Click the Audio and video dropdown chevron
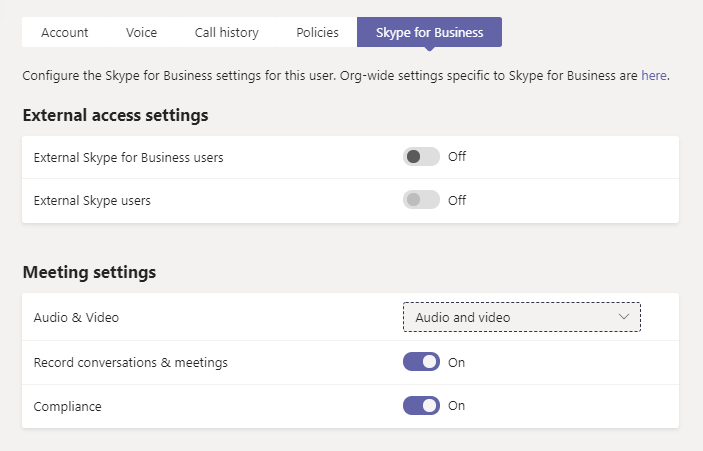The height and width of the screenshot is (451, 703). tap(624, 317)
